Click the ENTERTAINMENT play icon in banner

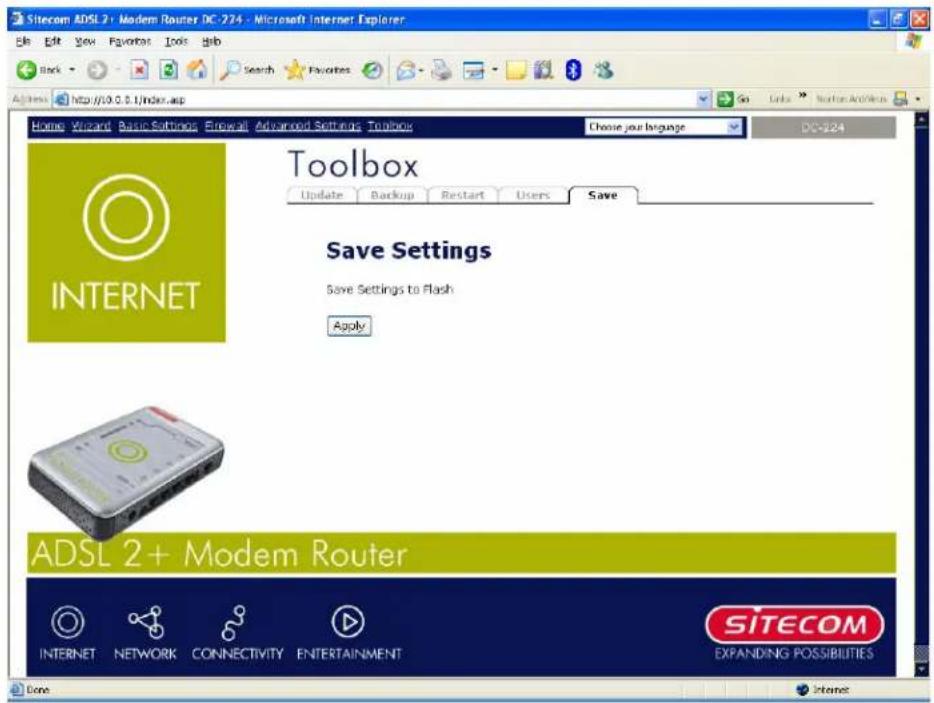click(348, 622)
